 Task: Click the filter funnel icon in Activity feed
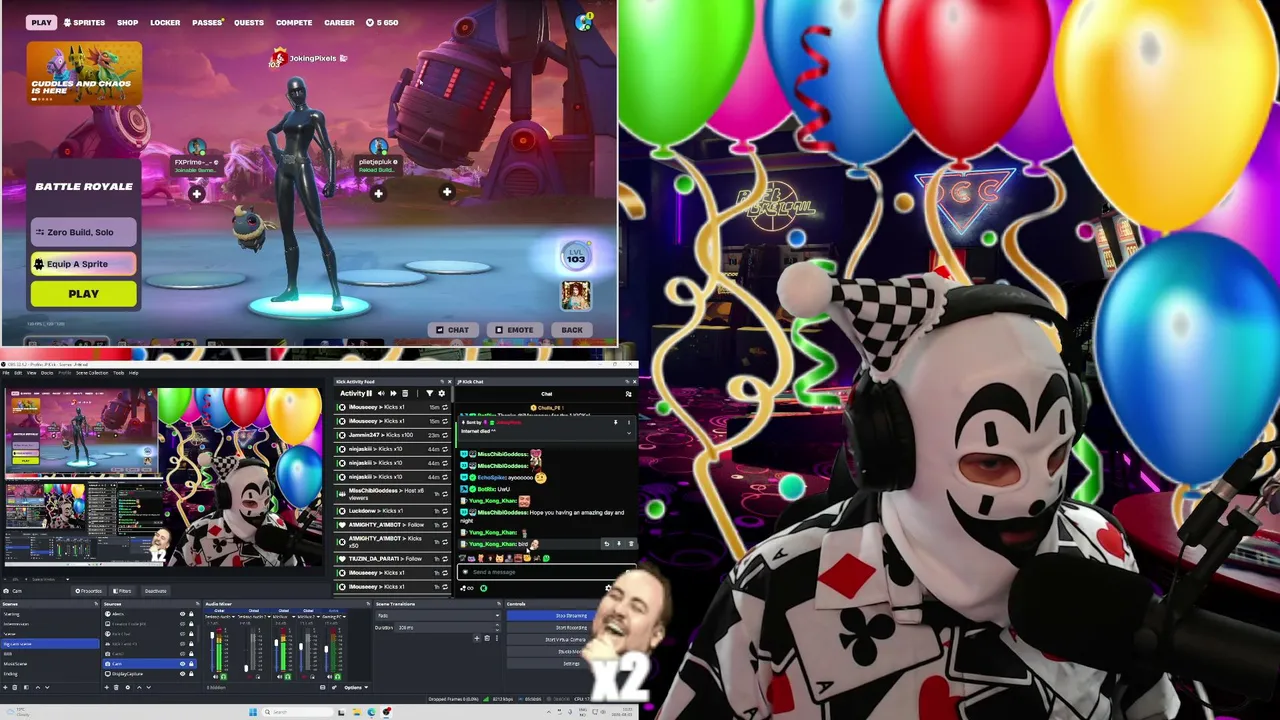click(x=430, y=394)
